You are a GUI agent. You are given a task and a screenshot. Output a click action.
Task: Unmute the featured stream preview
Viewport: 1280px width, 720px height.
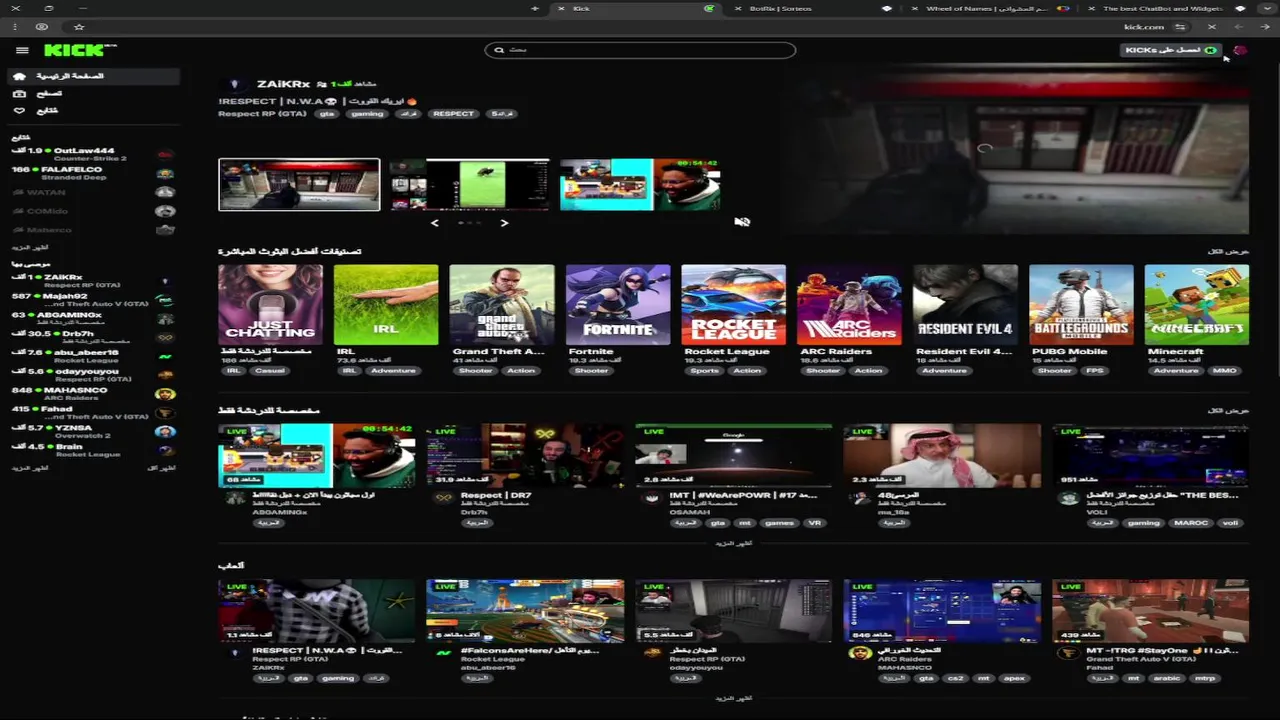[742, 222]
